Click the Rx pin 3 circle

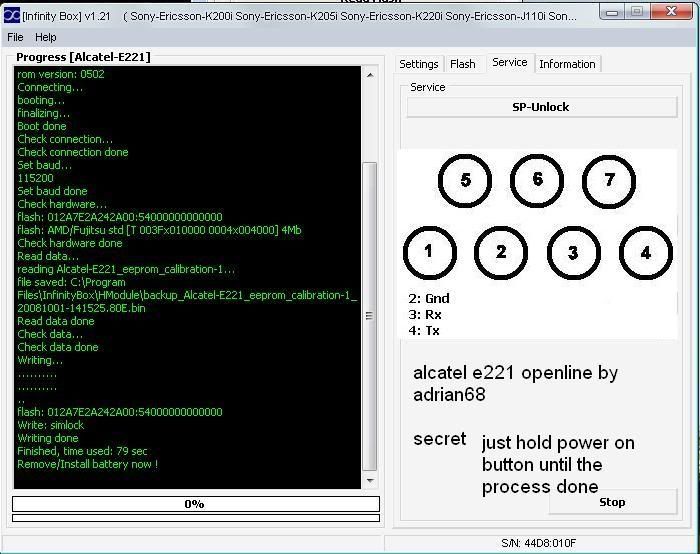(x=573, y=253)
